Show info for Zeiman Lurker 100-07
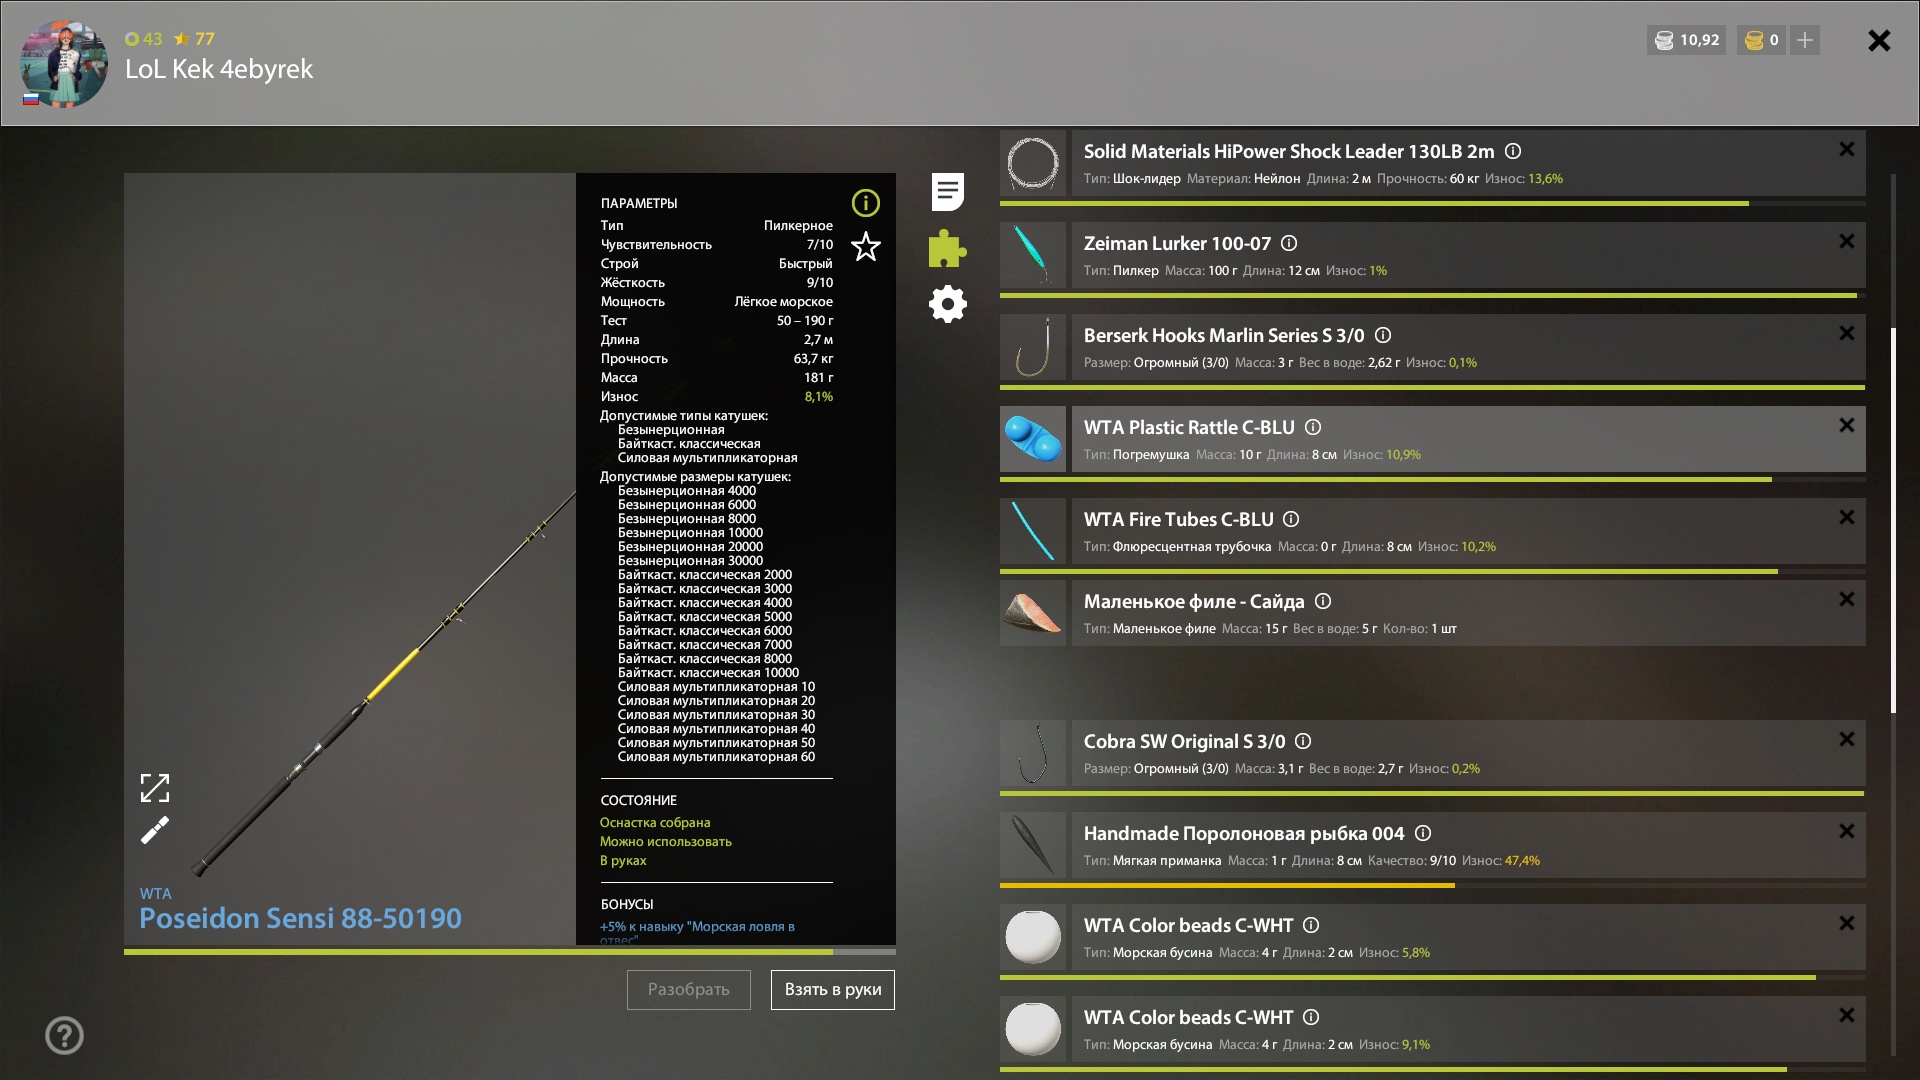The height and width of the screenshot is (1080, 1920). click(1289, 243)
